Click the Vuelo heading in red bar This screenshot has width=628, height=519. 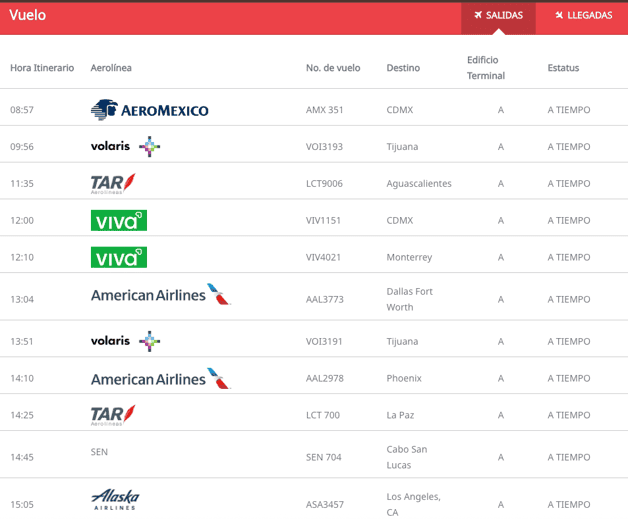[27, 16]
